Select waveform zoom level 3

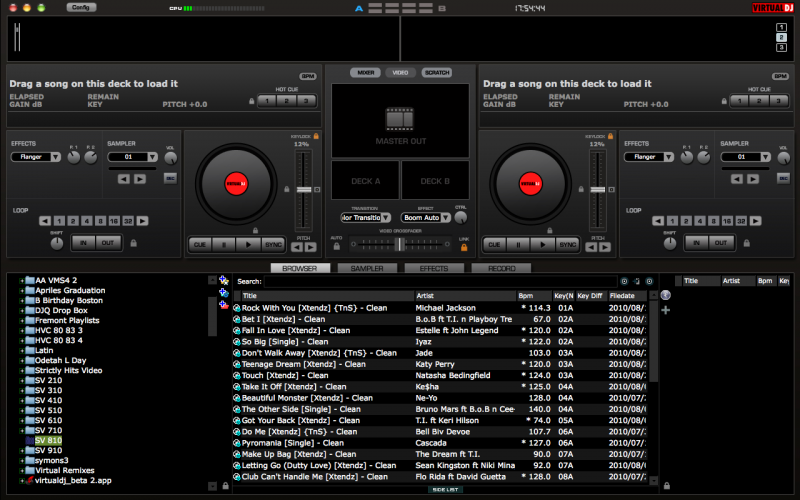pos(781,47)
